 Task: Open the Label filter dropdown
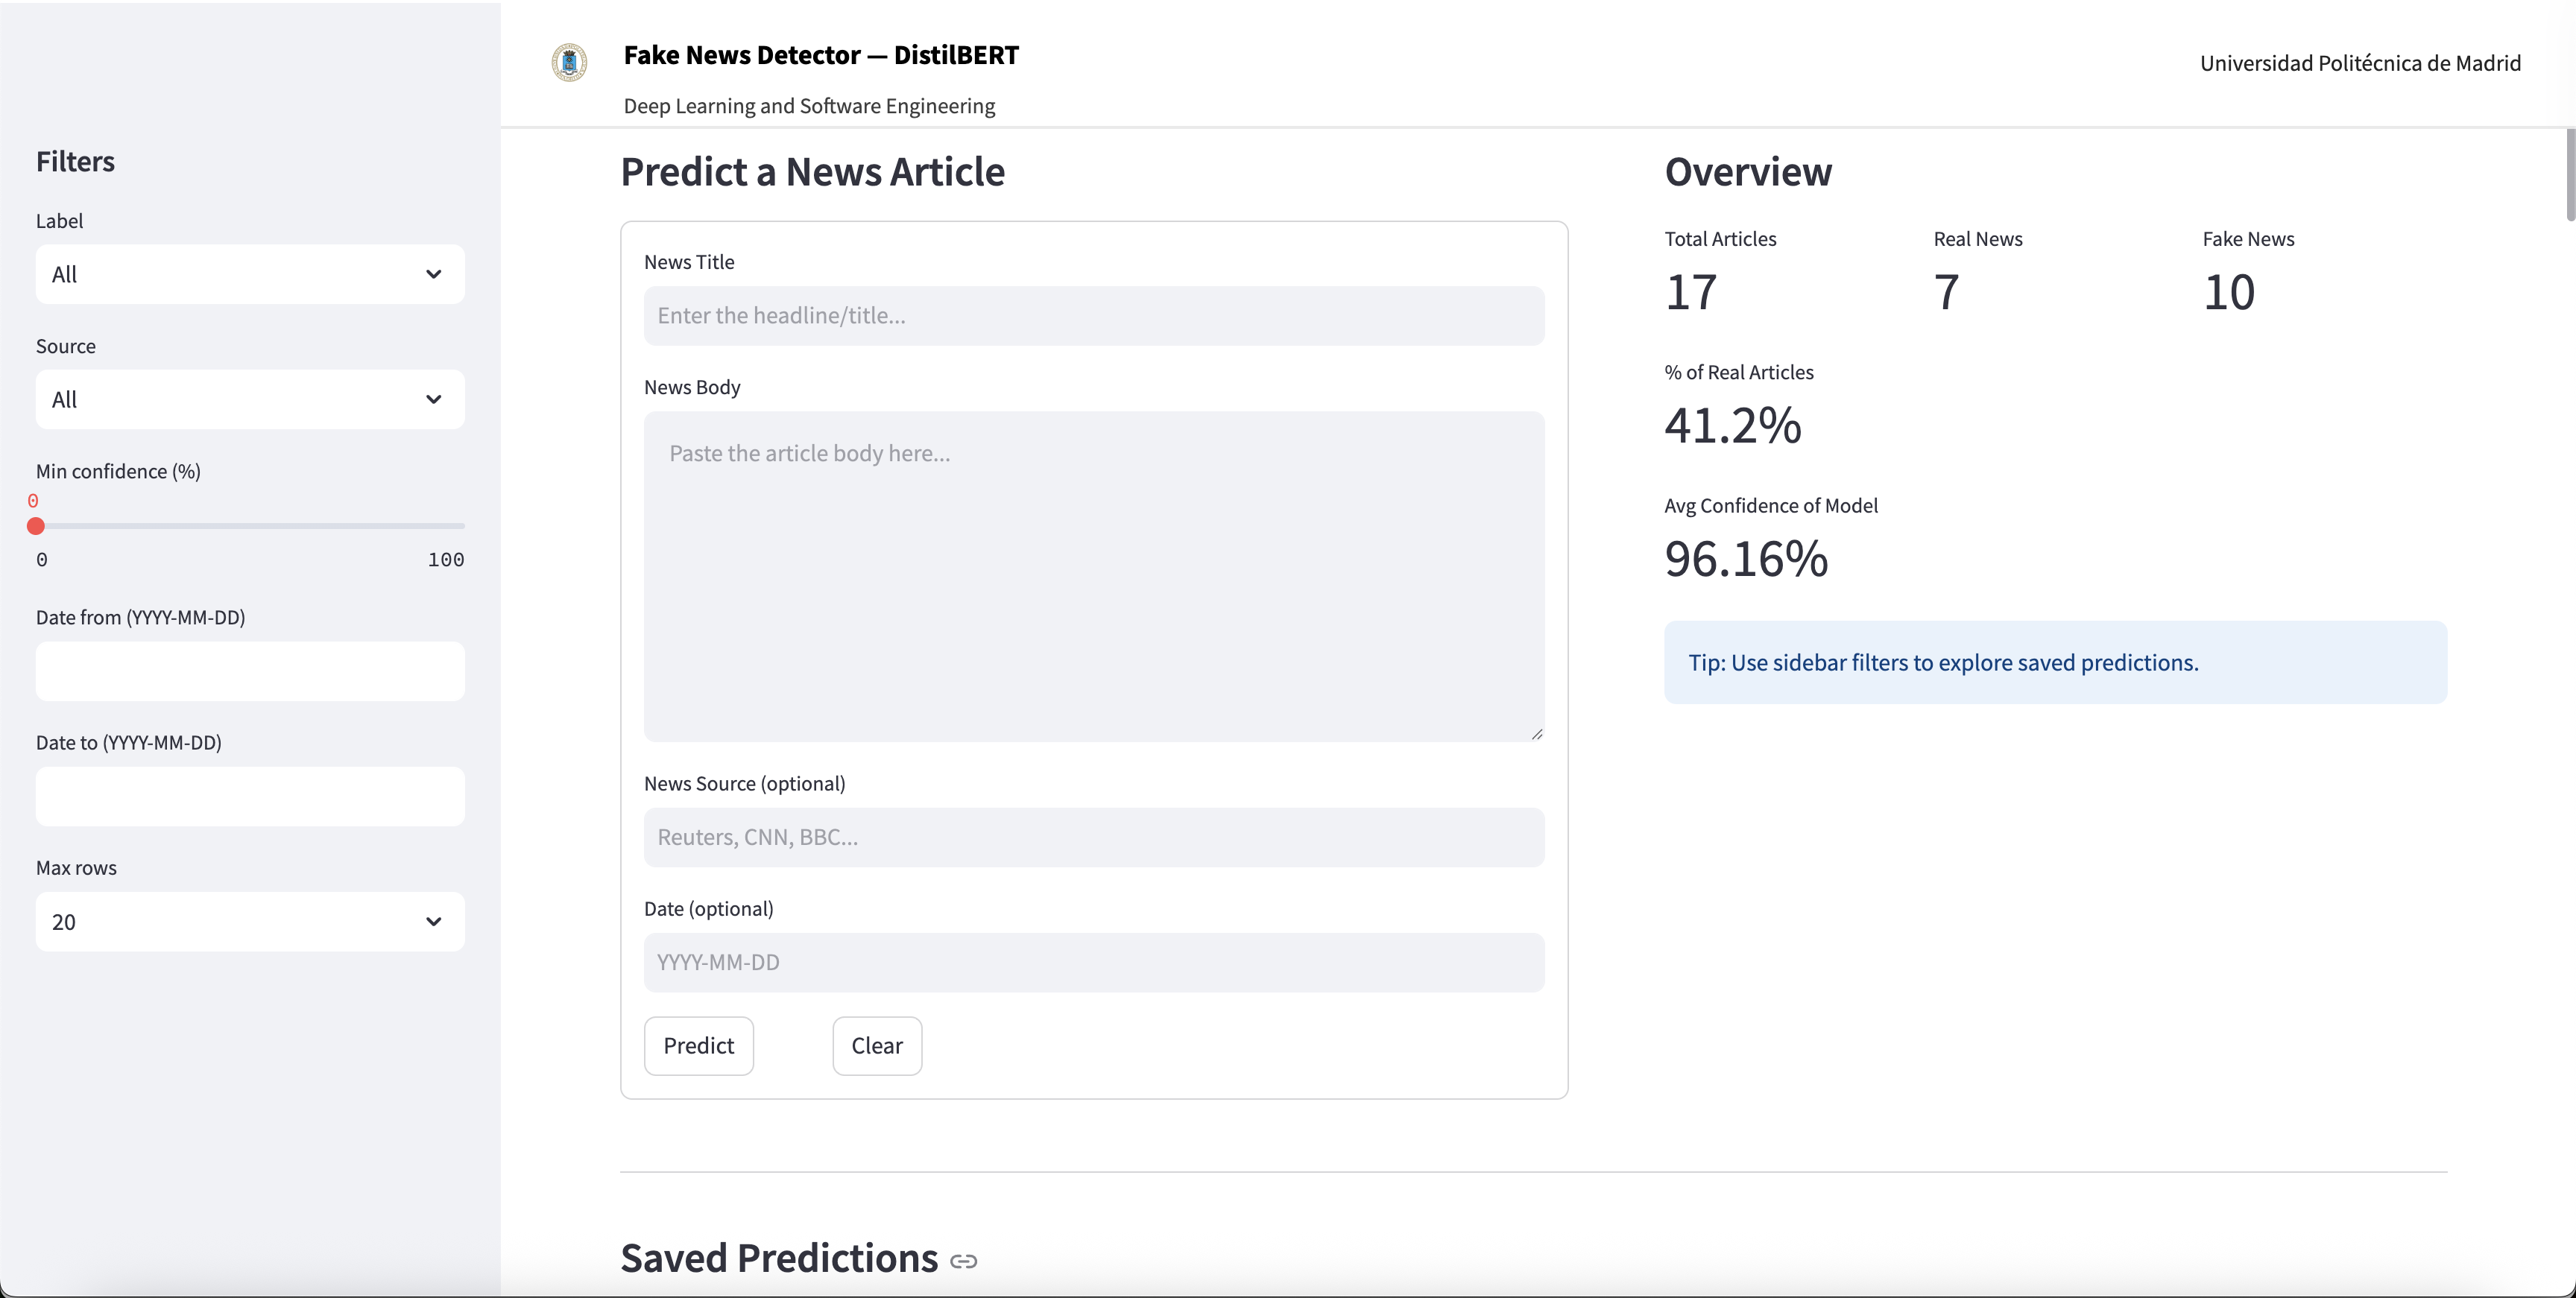tap(249, 274)
